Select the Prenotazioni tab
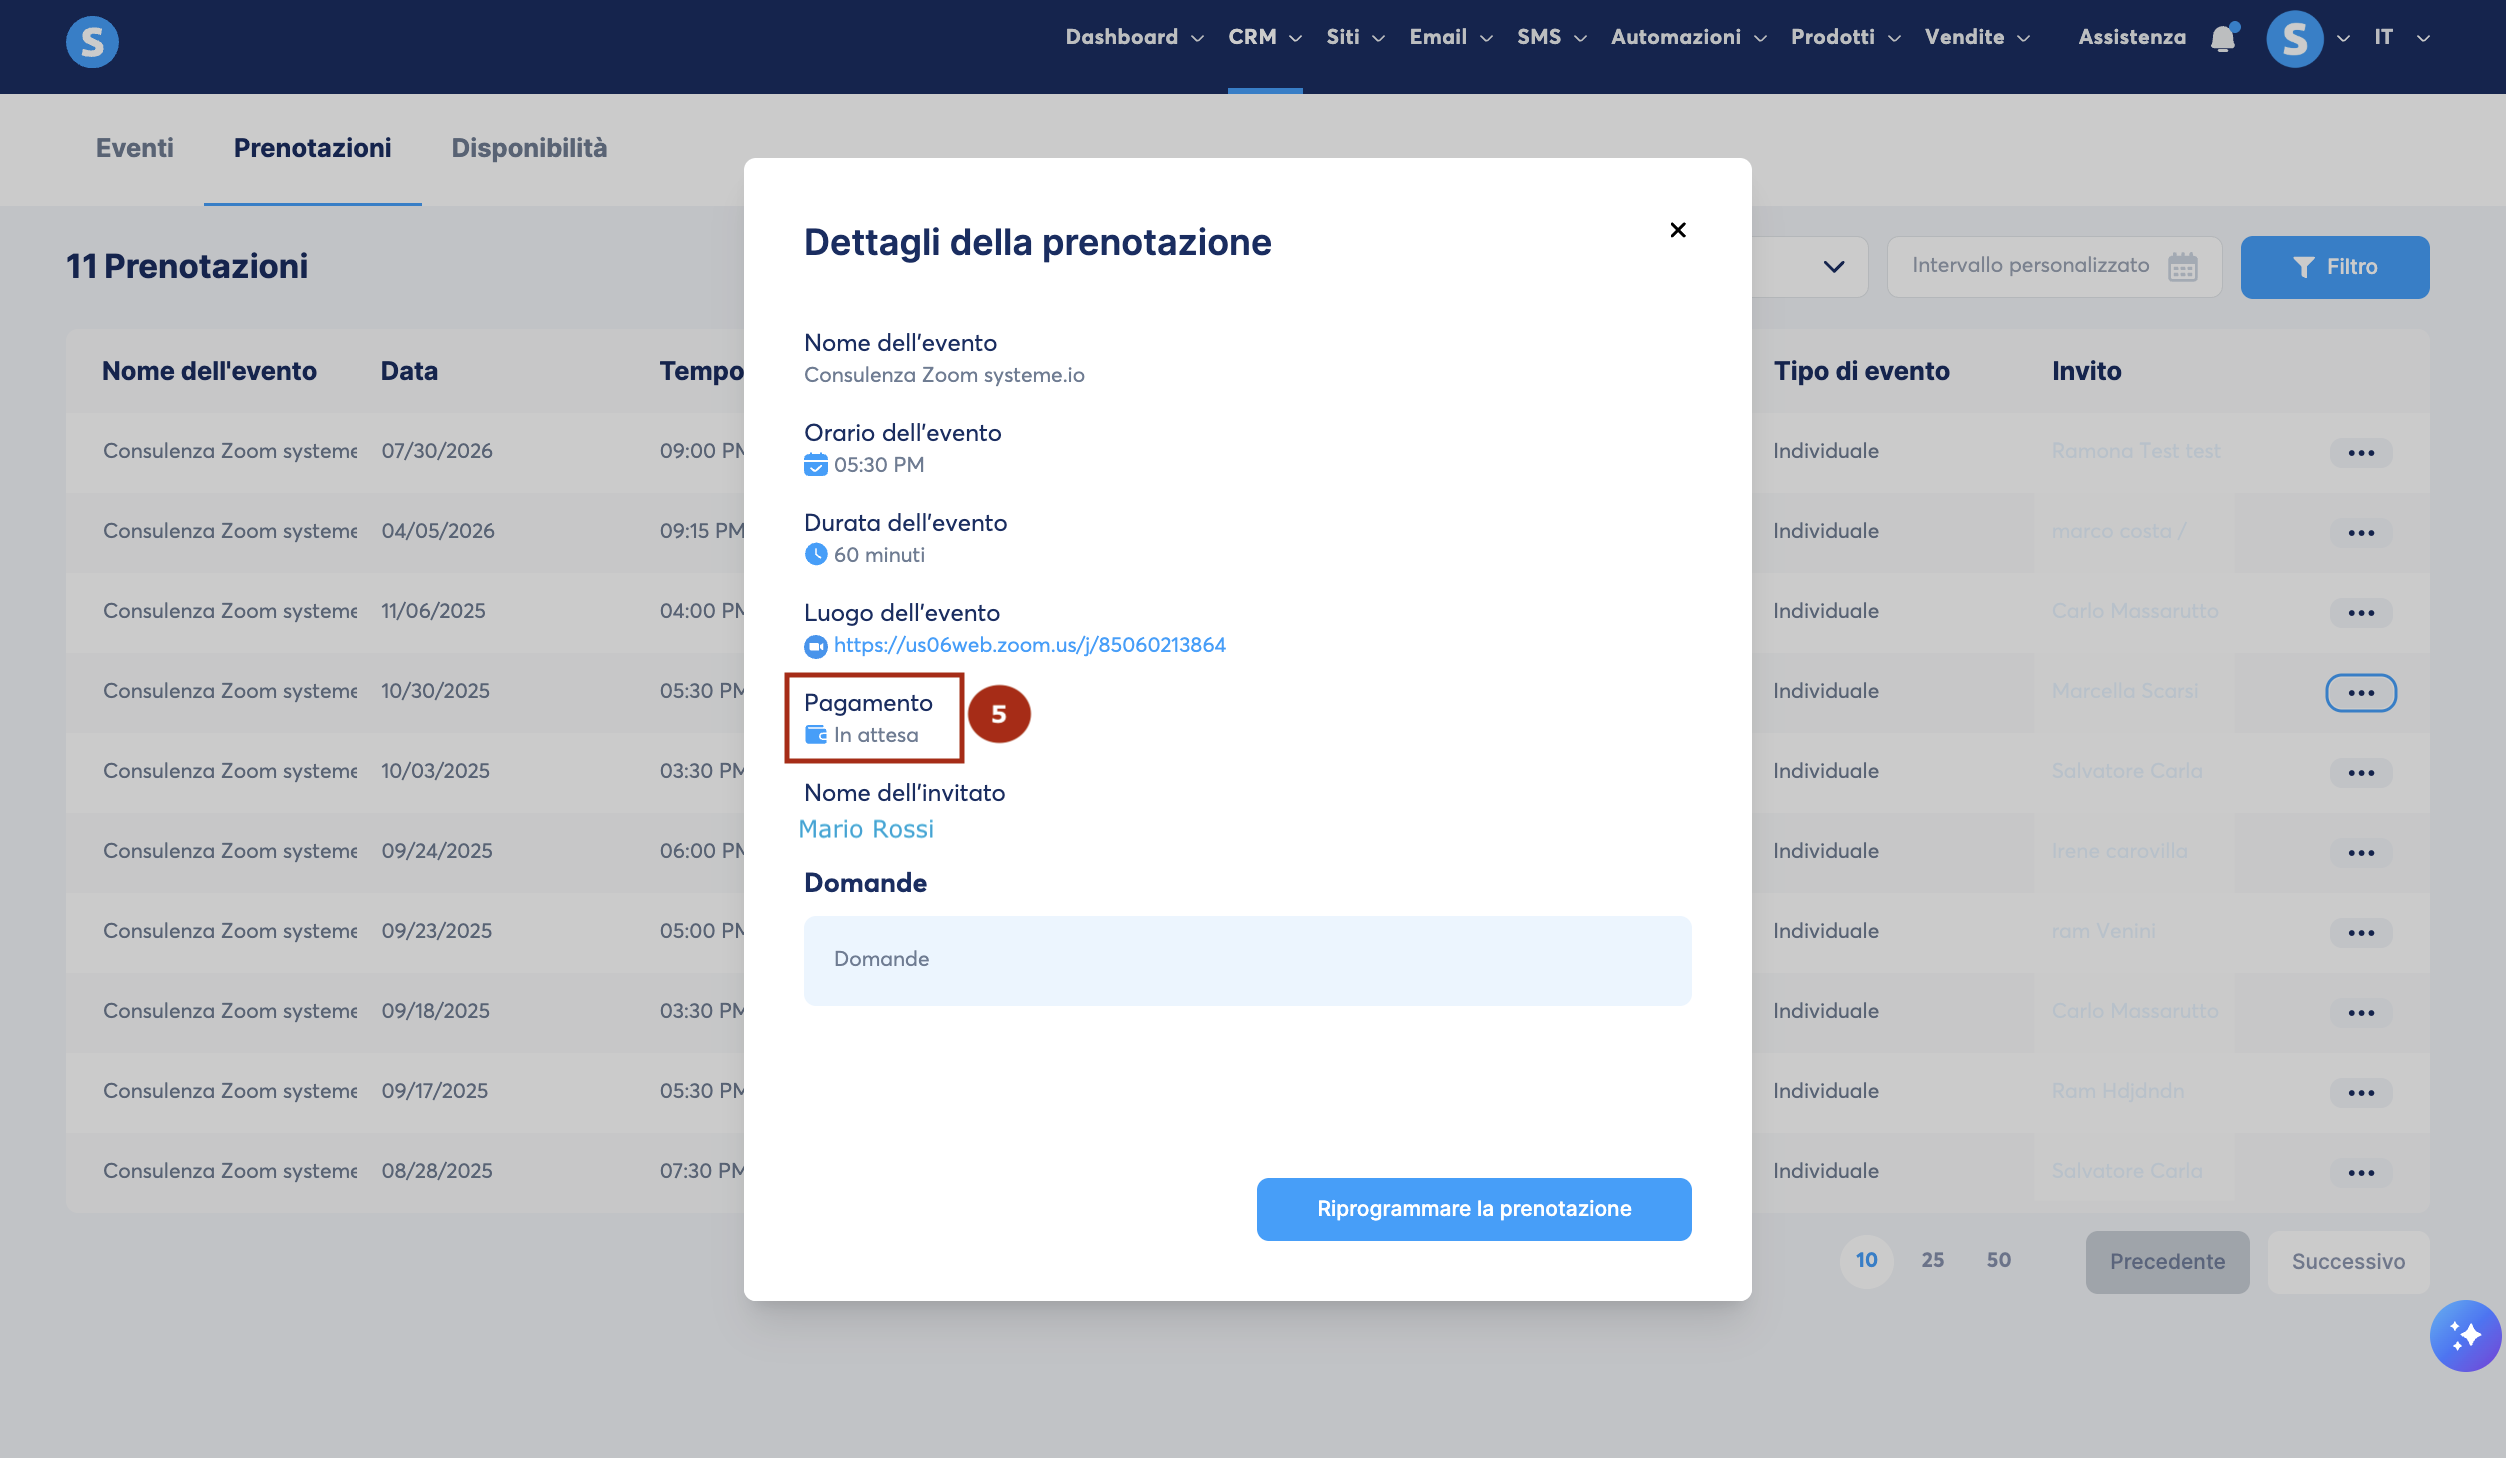 (312, 148)
